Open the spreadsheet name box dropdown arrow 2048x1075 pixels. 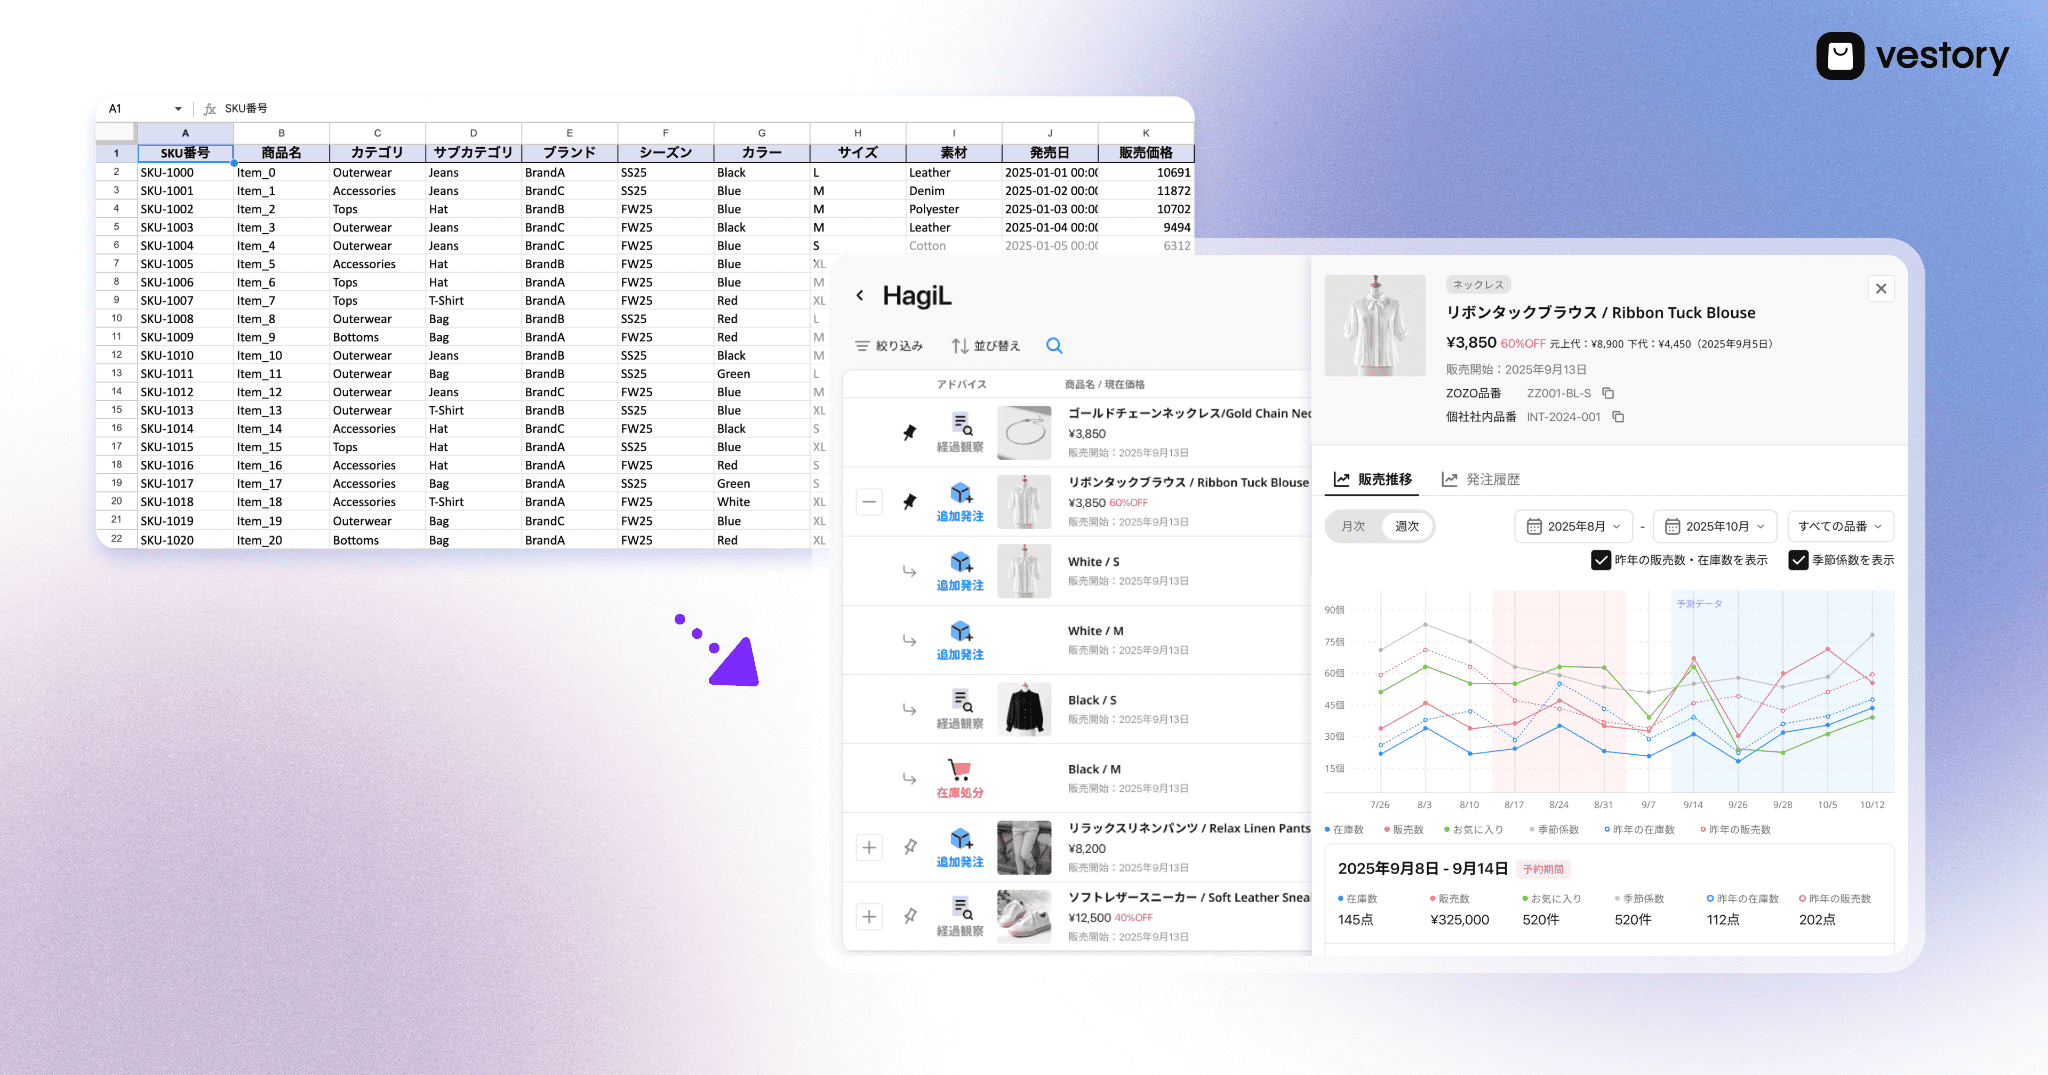(178, 109)
